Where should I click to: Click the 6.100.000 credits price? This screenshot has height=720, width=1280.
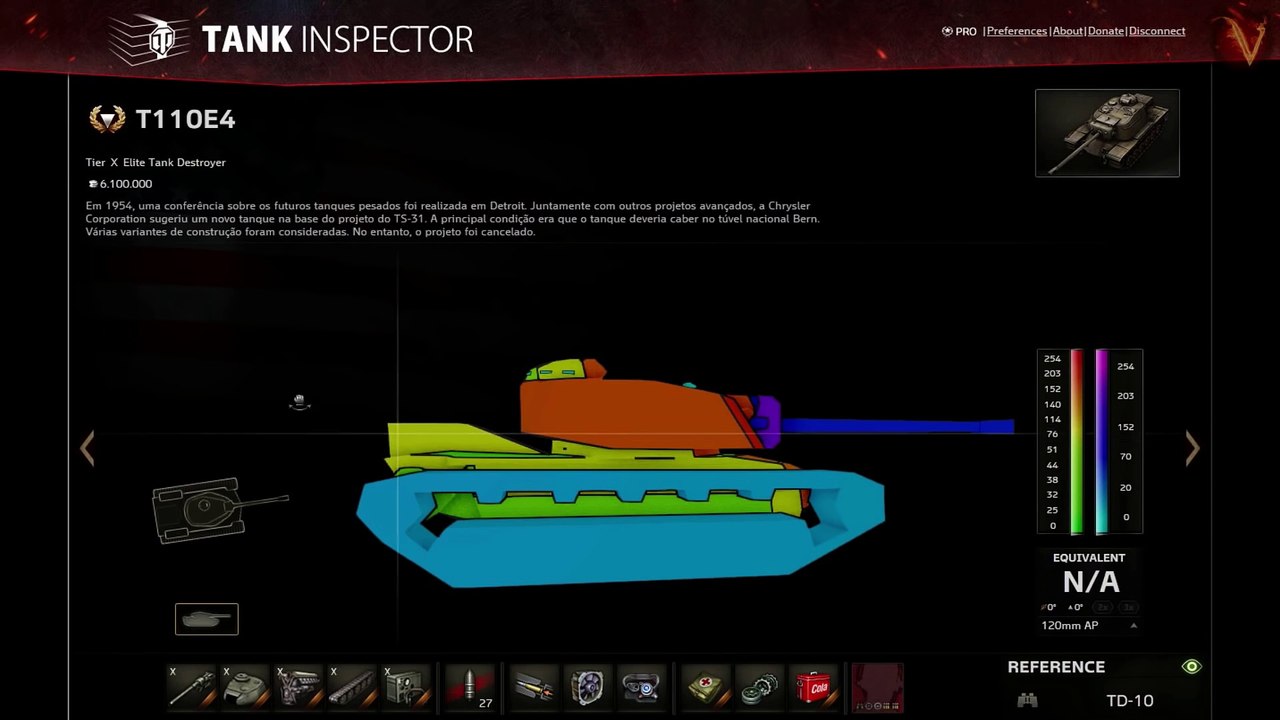pos(120,184)
